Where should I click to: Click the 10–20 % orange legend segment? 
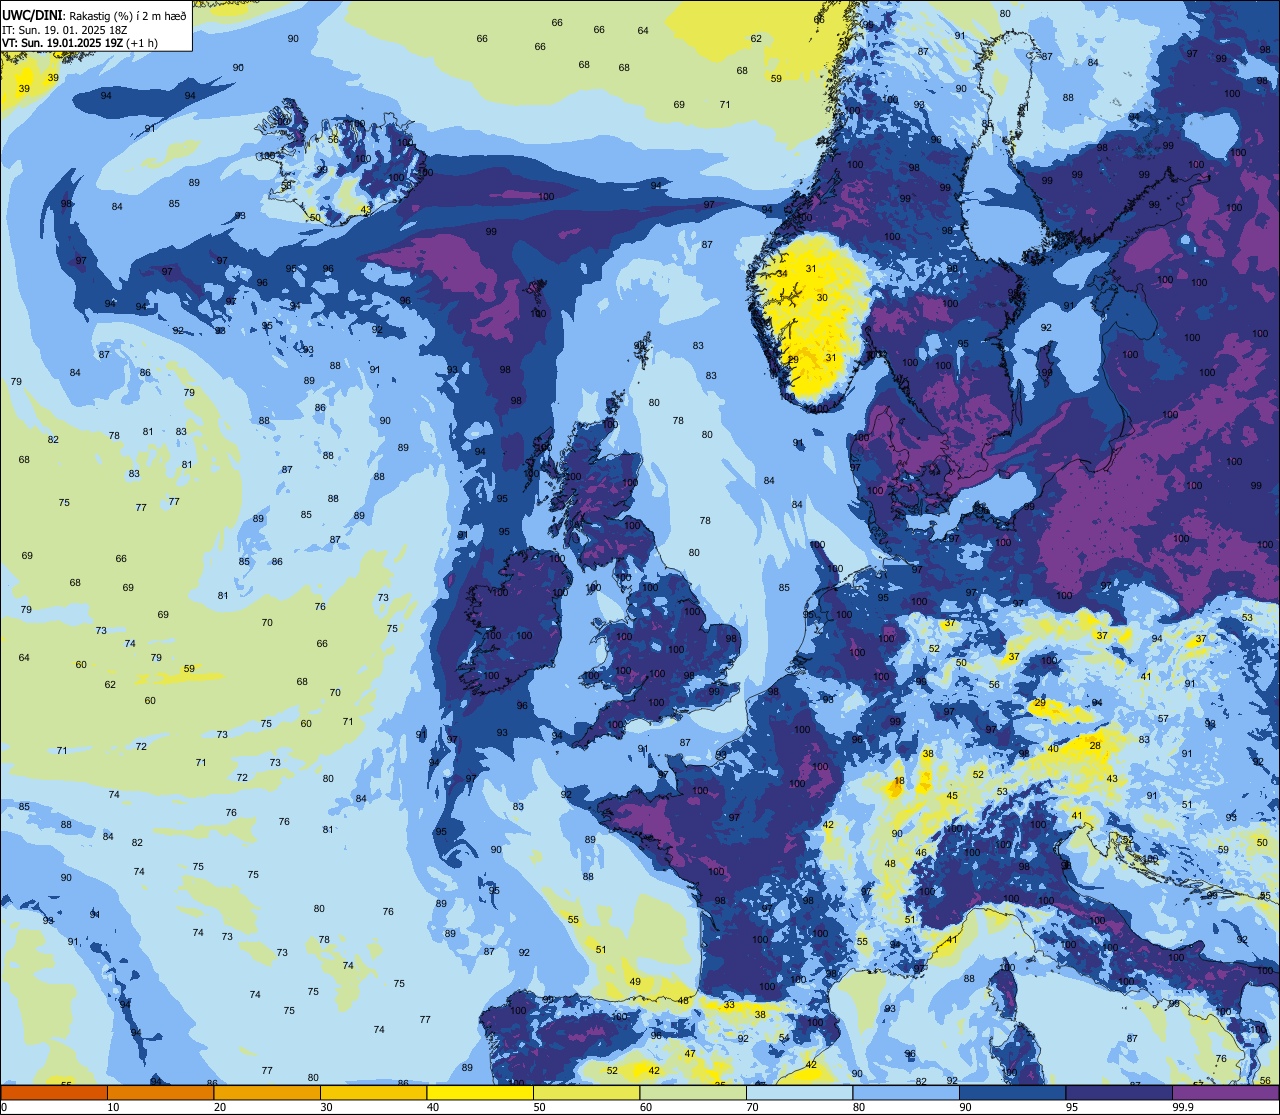(160, 1092)
